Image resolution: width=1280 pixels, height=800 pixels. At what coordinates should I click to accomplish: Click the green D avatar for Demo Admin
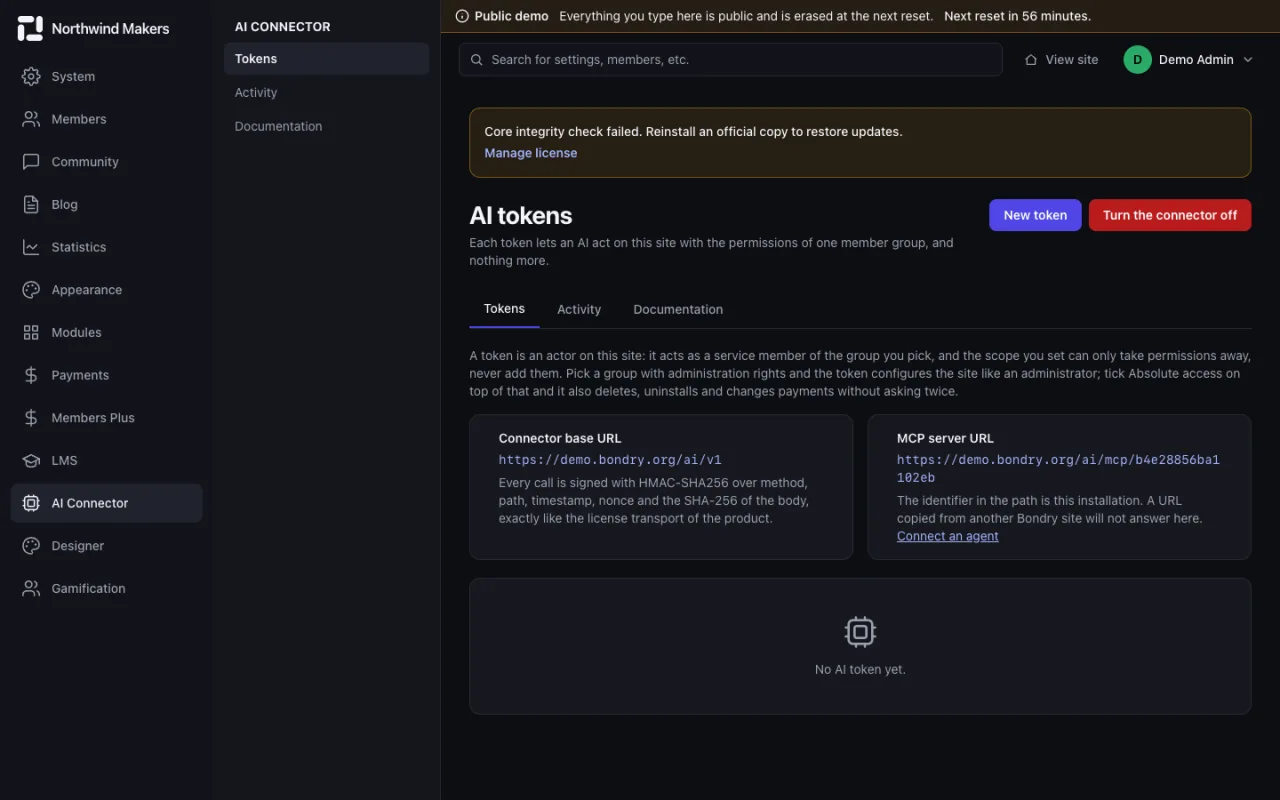[1137, 60]
